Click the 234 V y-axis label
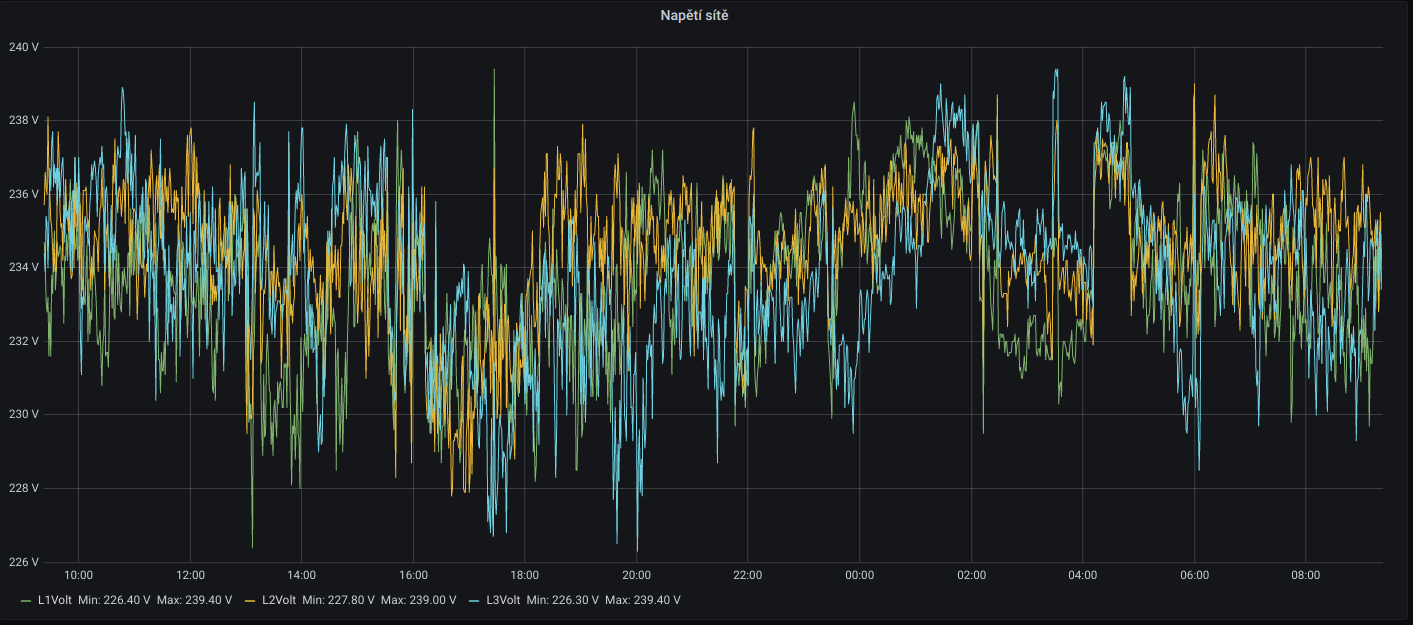1413x625 pixels. pyautogui.click(x=23, y=267)
